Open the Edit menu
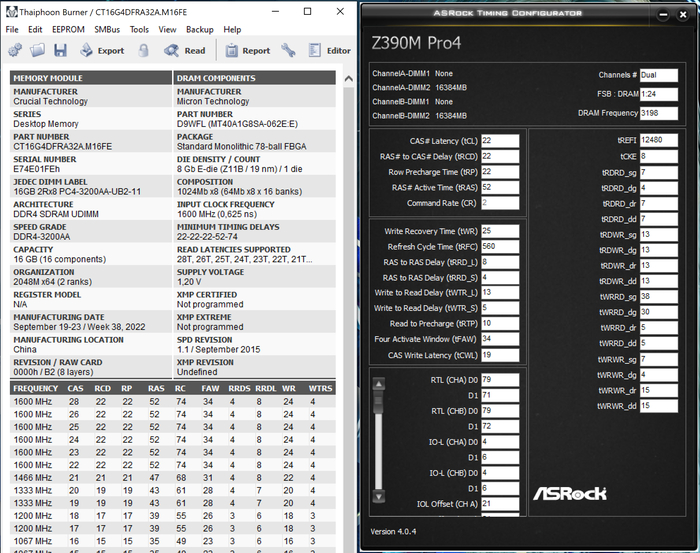This screenshot has width=700, height=553. 35,29
